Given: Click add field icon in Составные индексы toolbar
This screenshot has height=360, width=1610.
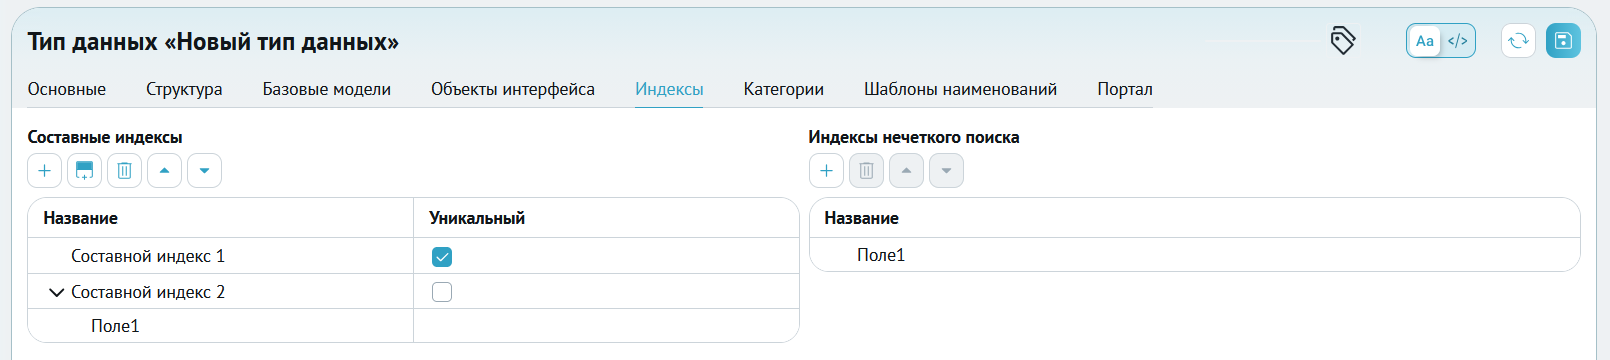Looking at the screenshot, I should point(84,171).
